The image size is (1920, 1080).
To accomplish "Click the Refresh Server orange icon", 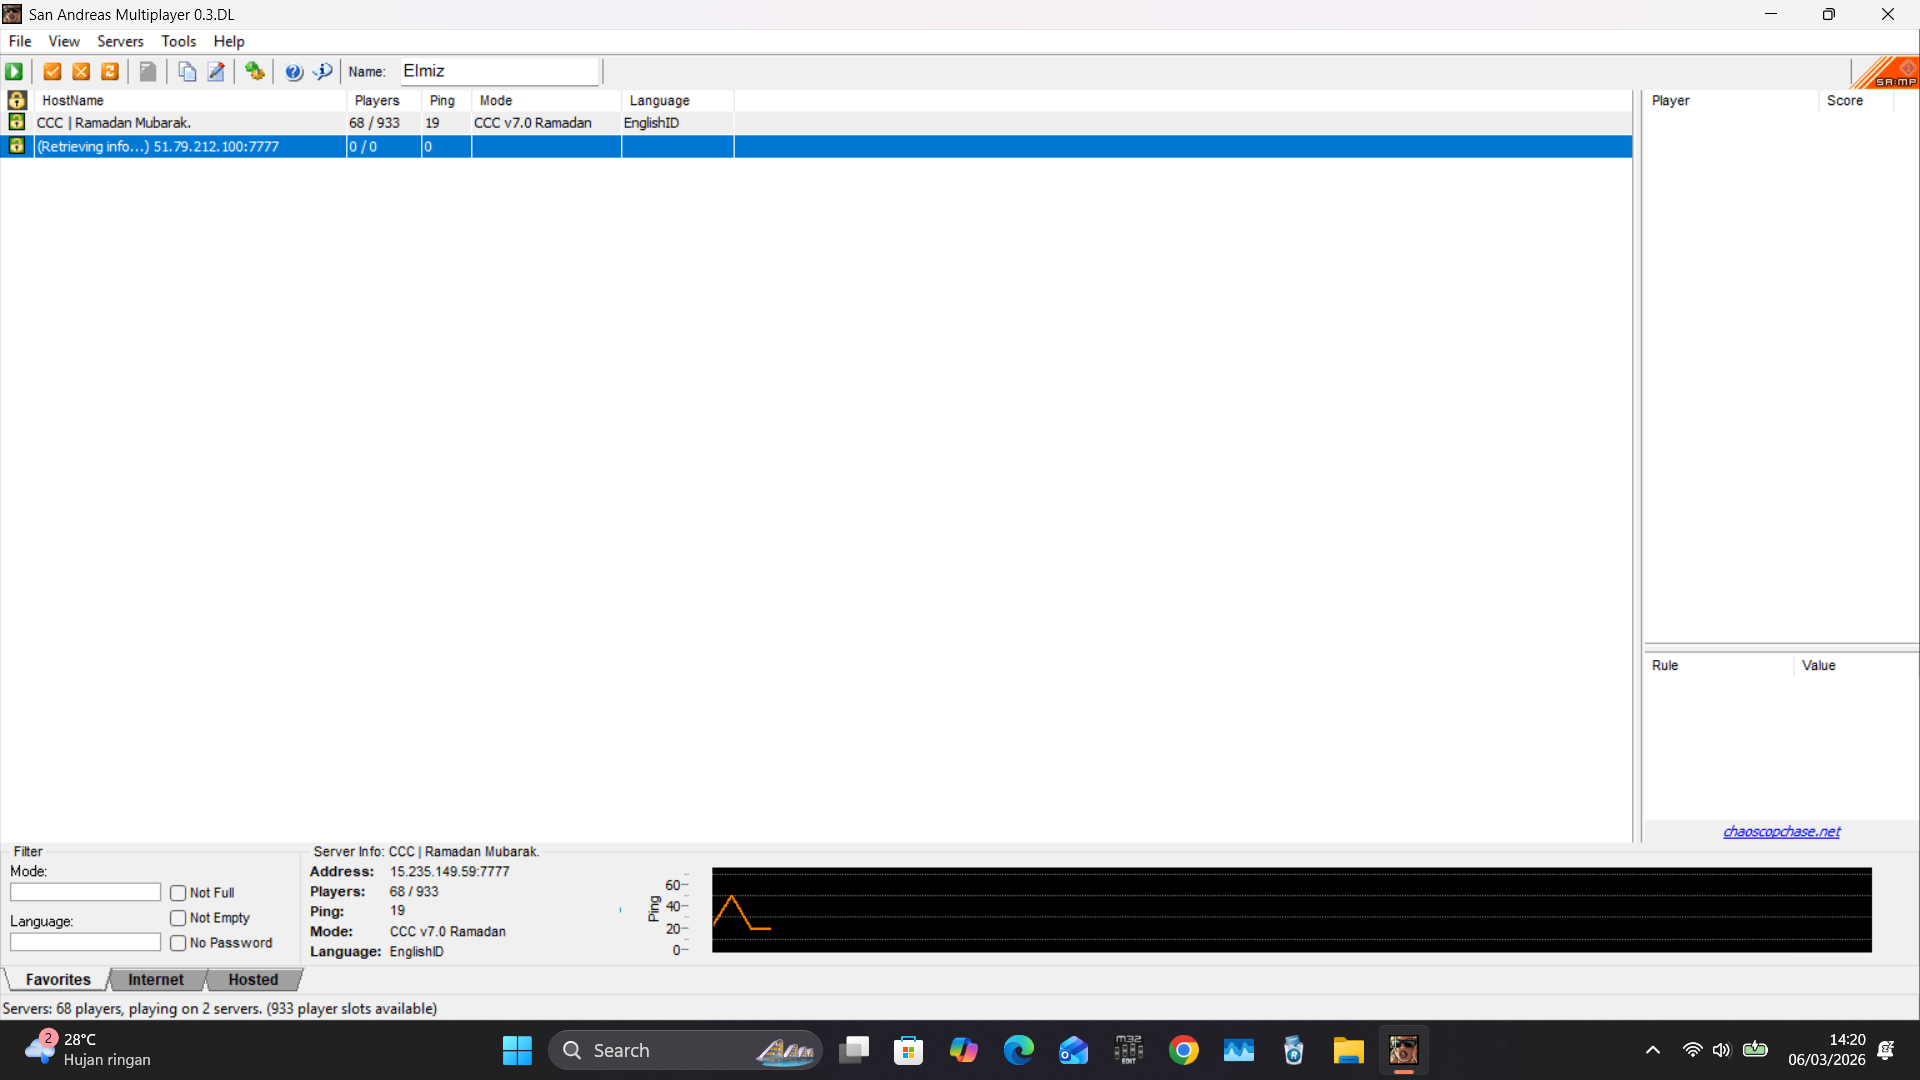I will coord(110,71).
